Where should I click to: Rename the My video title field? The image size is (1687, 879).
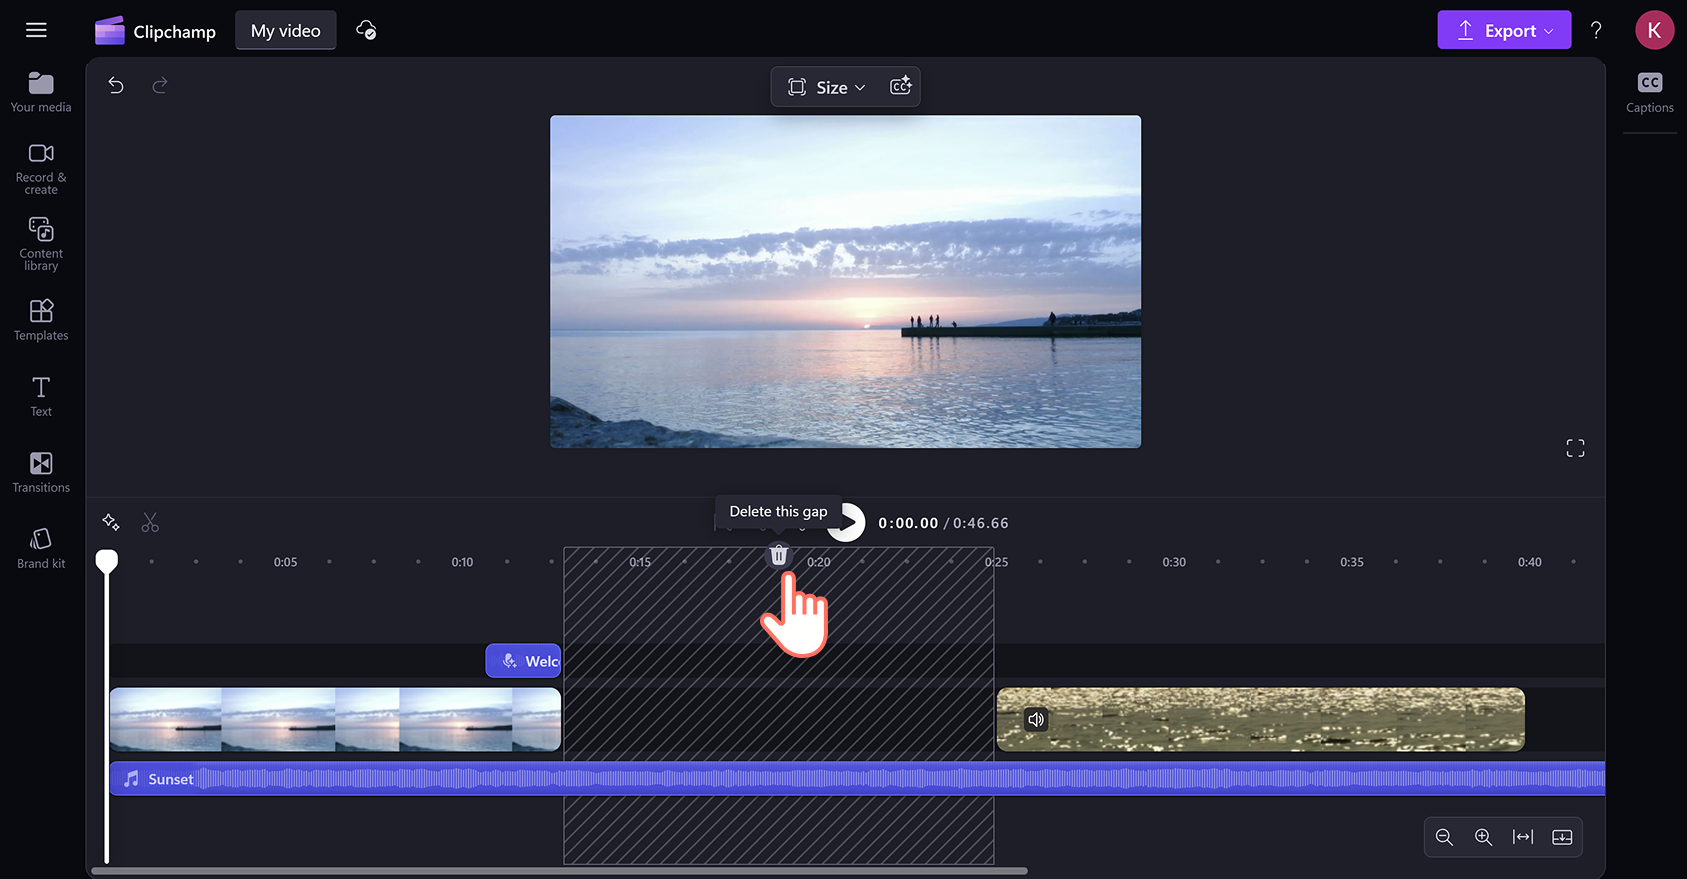click(x=286, y=31)
